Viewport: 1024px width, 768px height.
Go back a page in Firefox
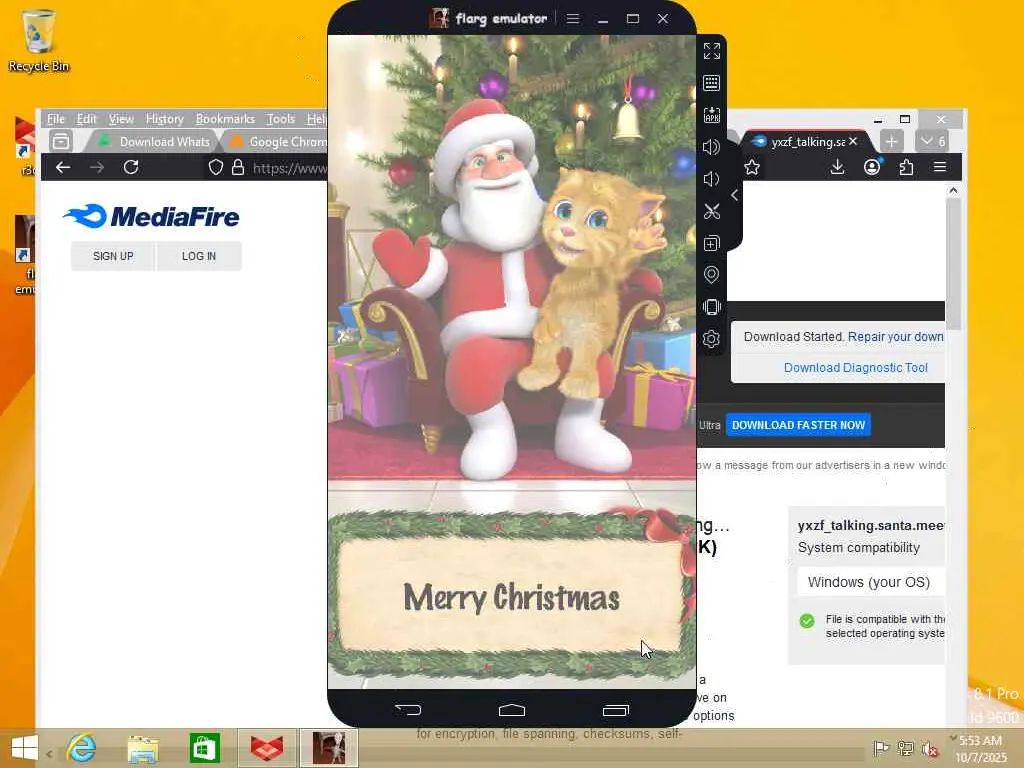[63, 168]
